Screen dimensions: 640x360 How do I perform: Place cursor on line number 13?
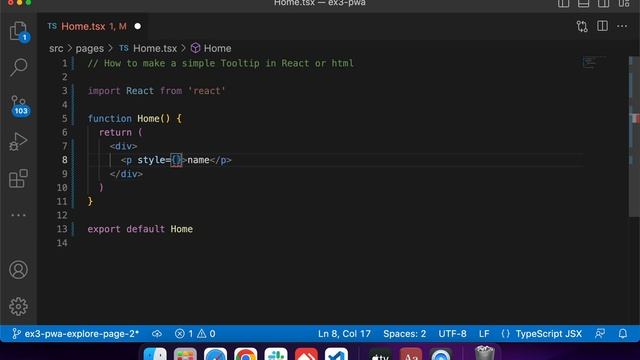(x=62, y=229)
